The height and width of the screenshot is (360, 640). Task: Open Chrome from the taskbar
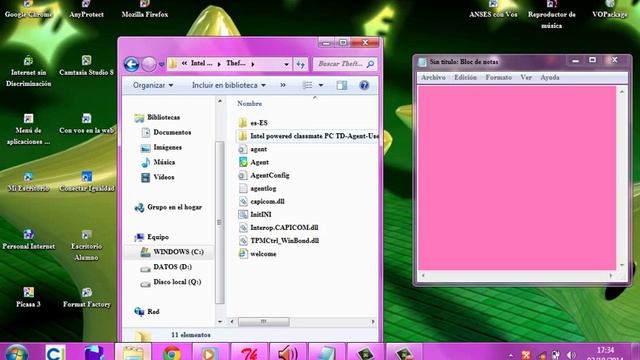pyautogui.click(x=172, y=353)
